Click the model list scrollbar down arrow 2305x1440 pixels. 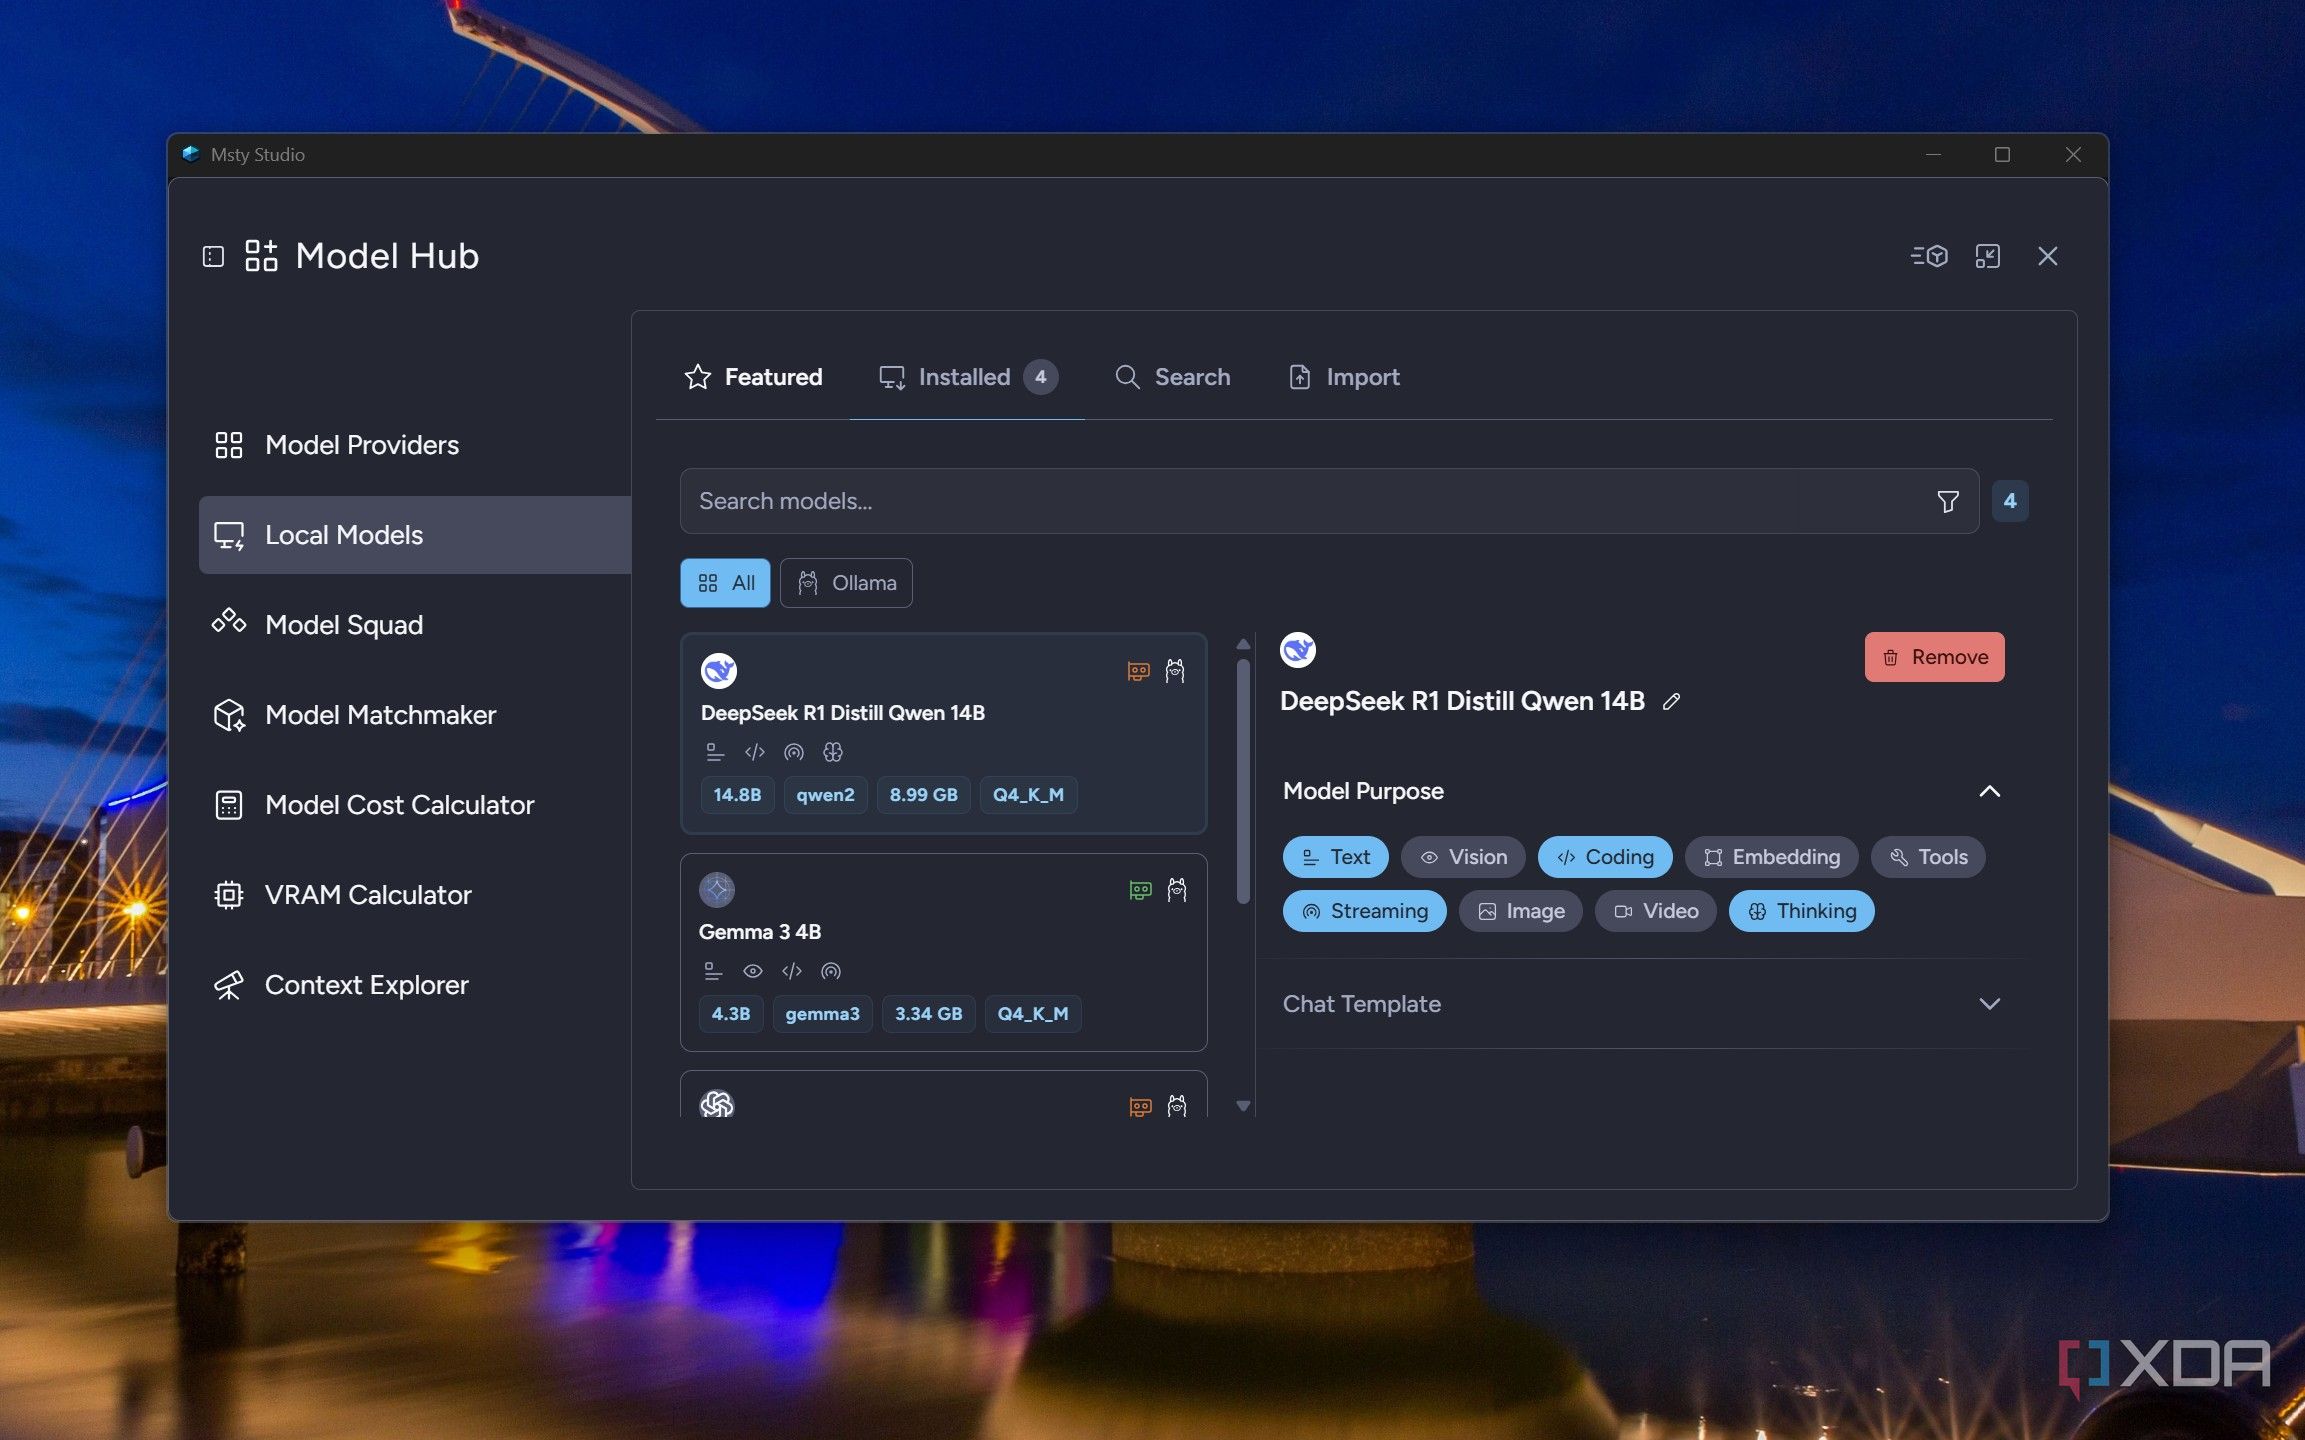tap(1243, 1106)
